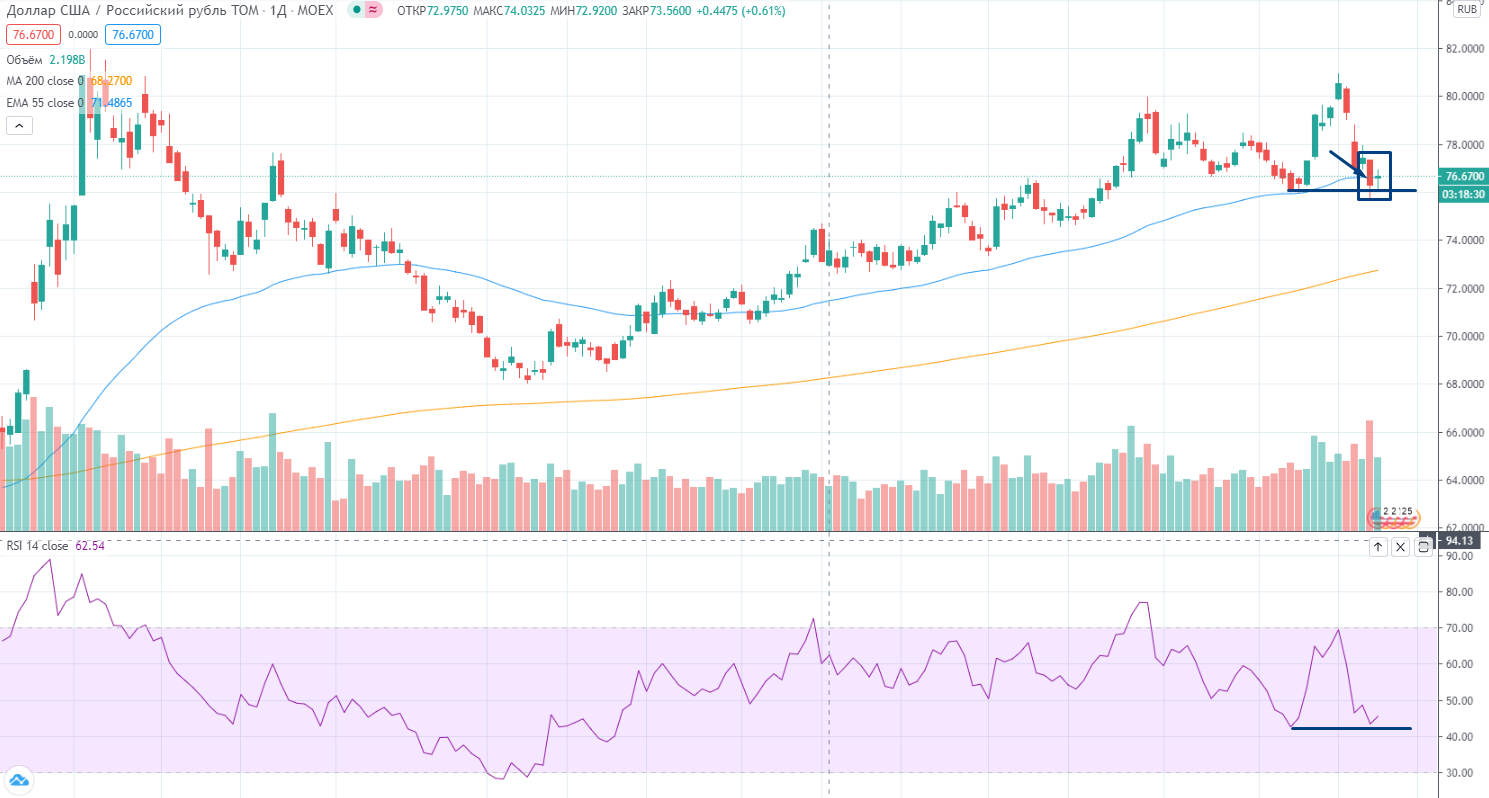Image resolution: width=1489 pixels, height=798 pixels.
Task: Move the RSI pane up with arrow icon
Action: coord(1377,546)
